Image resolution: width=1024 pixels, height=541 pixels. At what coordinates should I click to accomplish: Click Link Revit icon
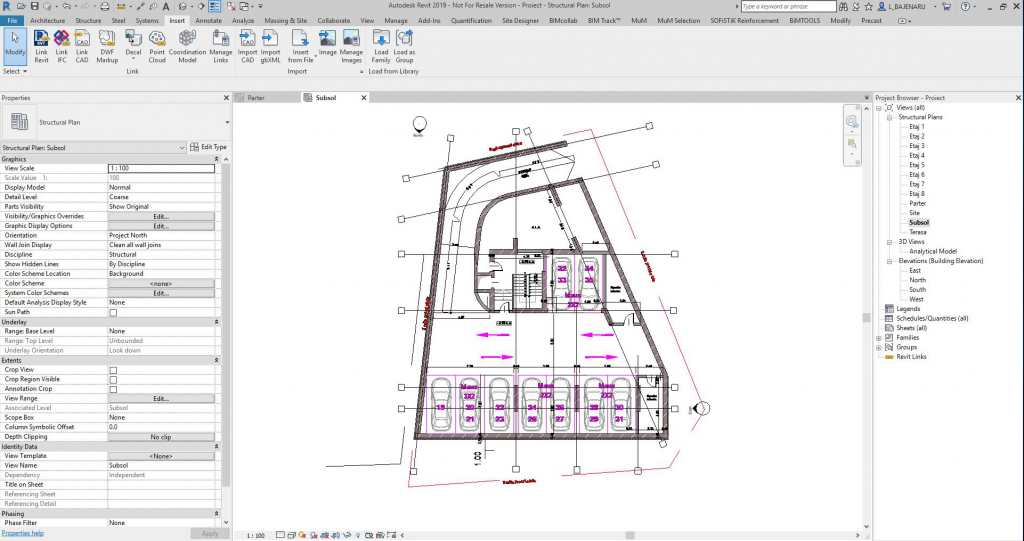41,39
